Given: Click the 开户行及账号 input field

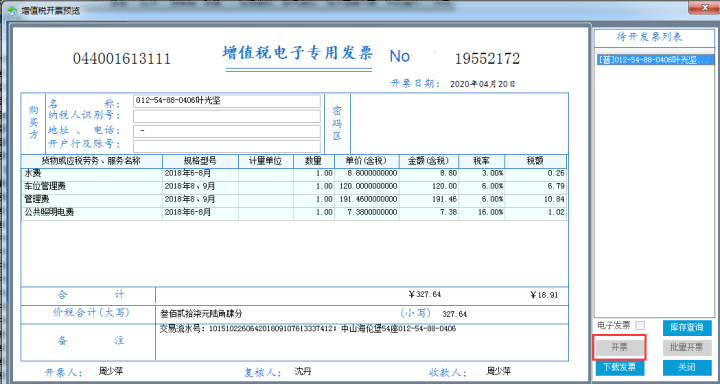Looking at the screenshot, I should pos(227,146).
